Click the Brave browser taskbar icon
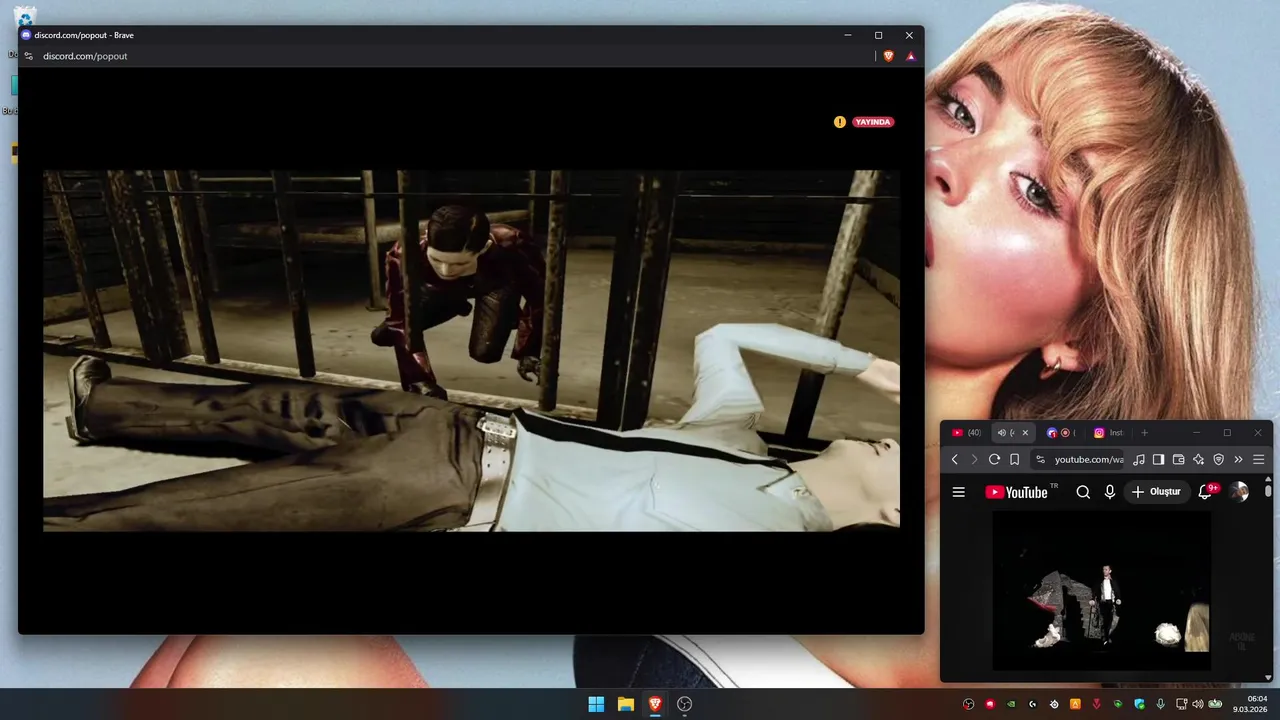Image resolution: width=1280 pixels, height=720 pixels. click(x=655, y=704)
